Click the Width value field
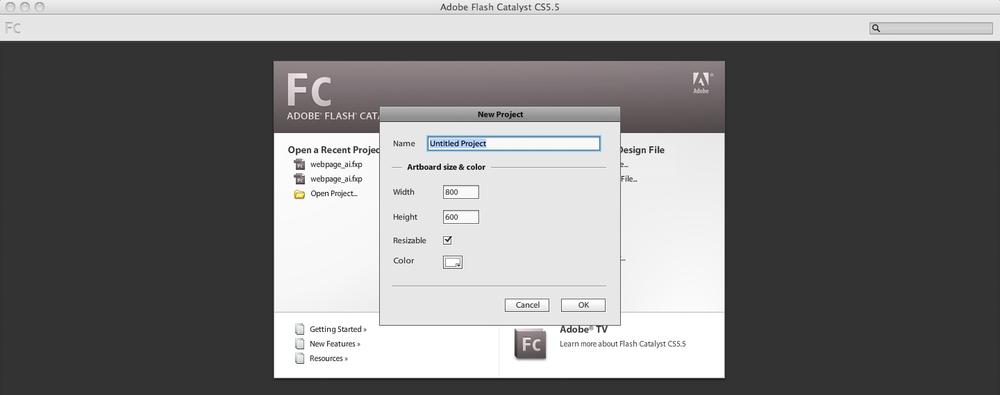This screenshot has height=395, width=1000. point(460,192)
